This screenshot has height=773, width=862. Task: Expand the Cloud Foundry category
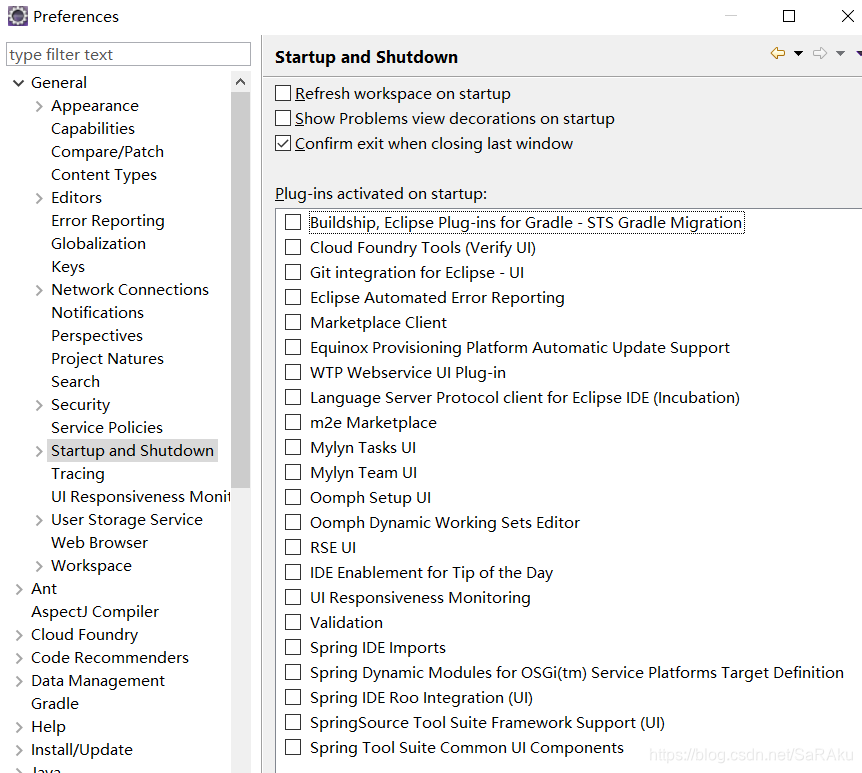pyautogui.click(x=18, y=635)
